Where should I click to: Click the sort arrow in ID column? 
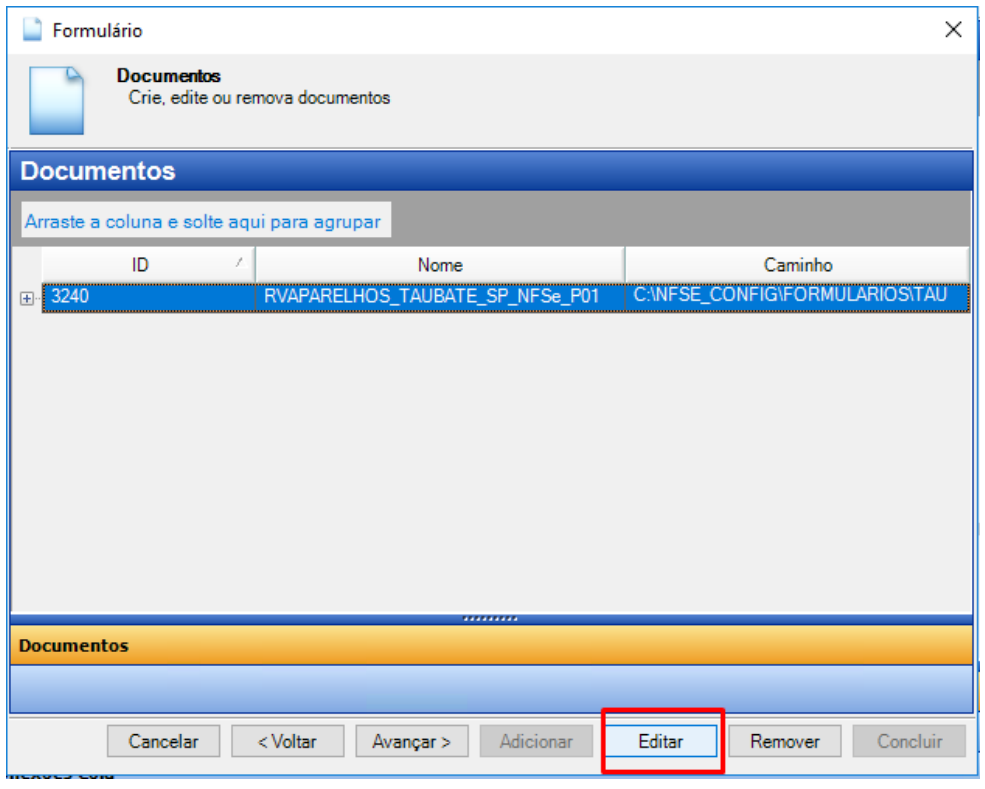click(x=239, y=263)
